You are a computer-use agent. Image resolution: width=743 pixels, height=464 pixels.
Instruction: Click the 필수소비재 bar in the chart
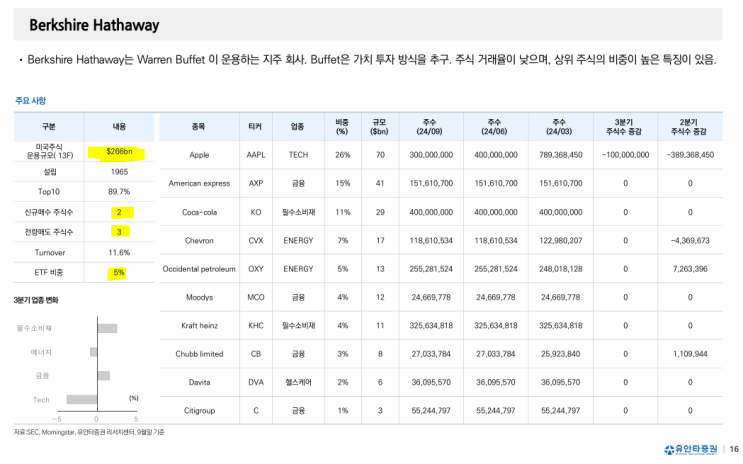(x=107, y=328)
